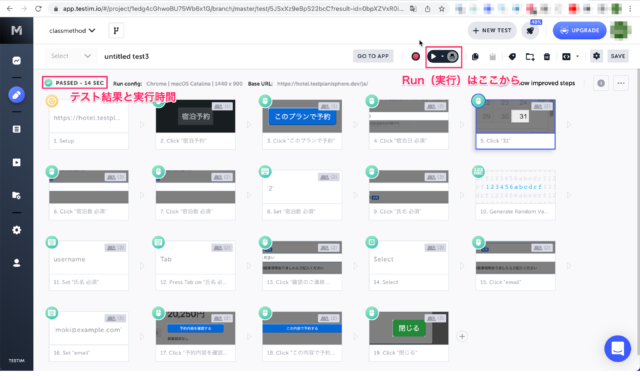The width and height of the screenshot is (640, 380).
Task: Click the trash delete icon in the toolbar
Action: tap(547, 57)
